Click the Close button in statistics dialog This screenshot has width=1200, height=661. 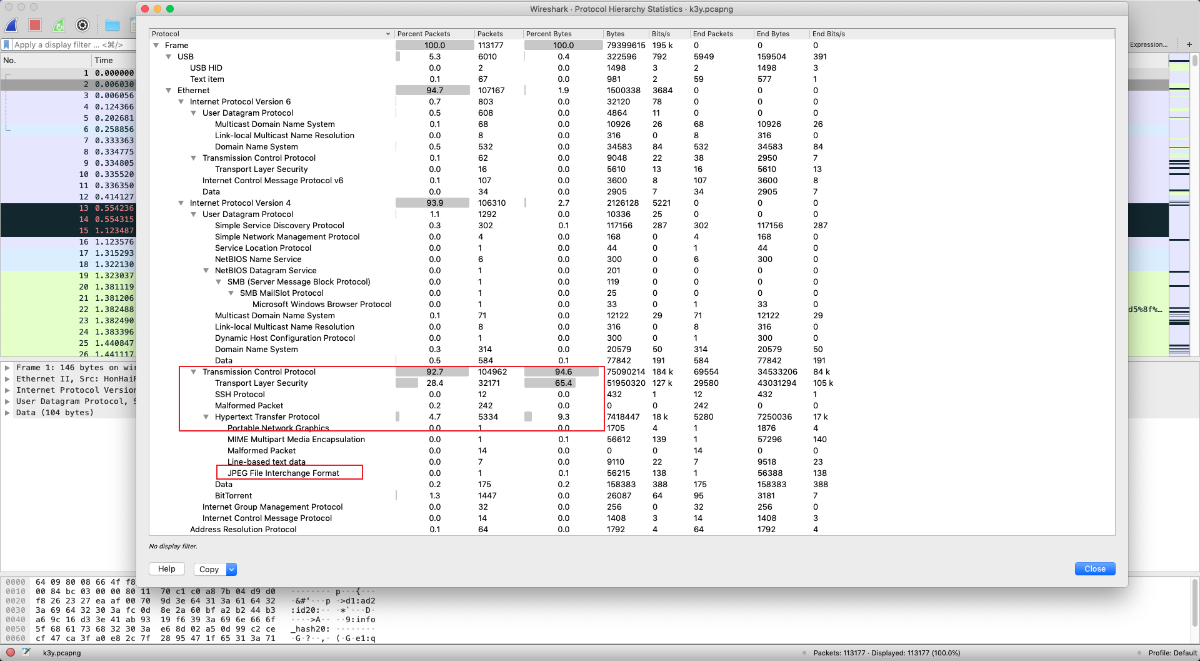(x=1095, y=569)
